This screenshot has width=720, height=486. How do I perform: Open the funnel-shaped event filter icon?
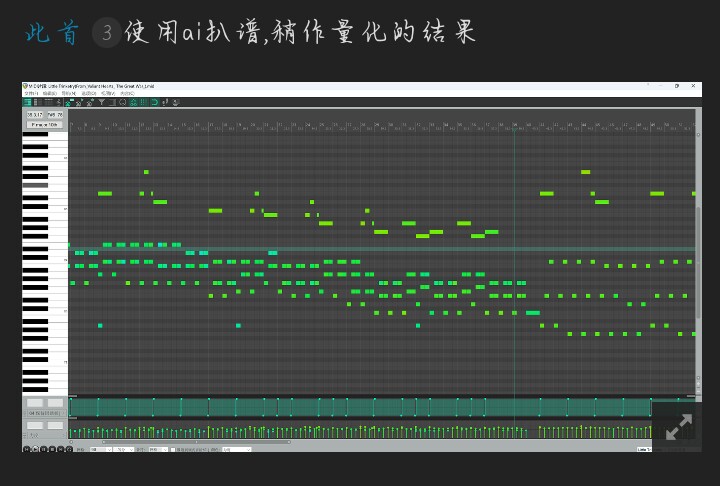coord(101,102)
